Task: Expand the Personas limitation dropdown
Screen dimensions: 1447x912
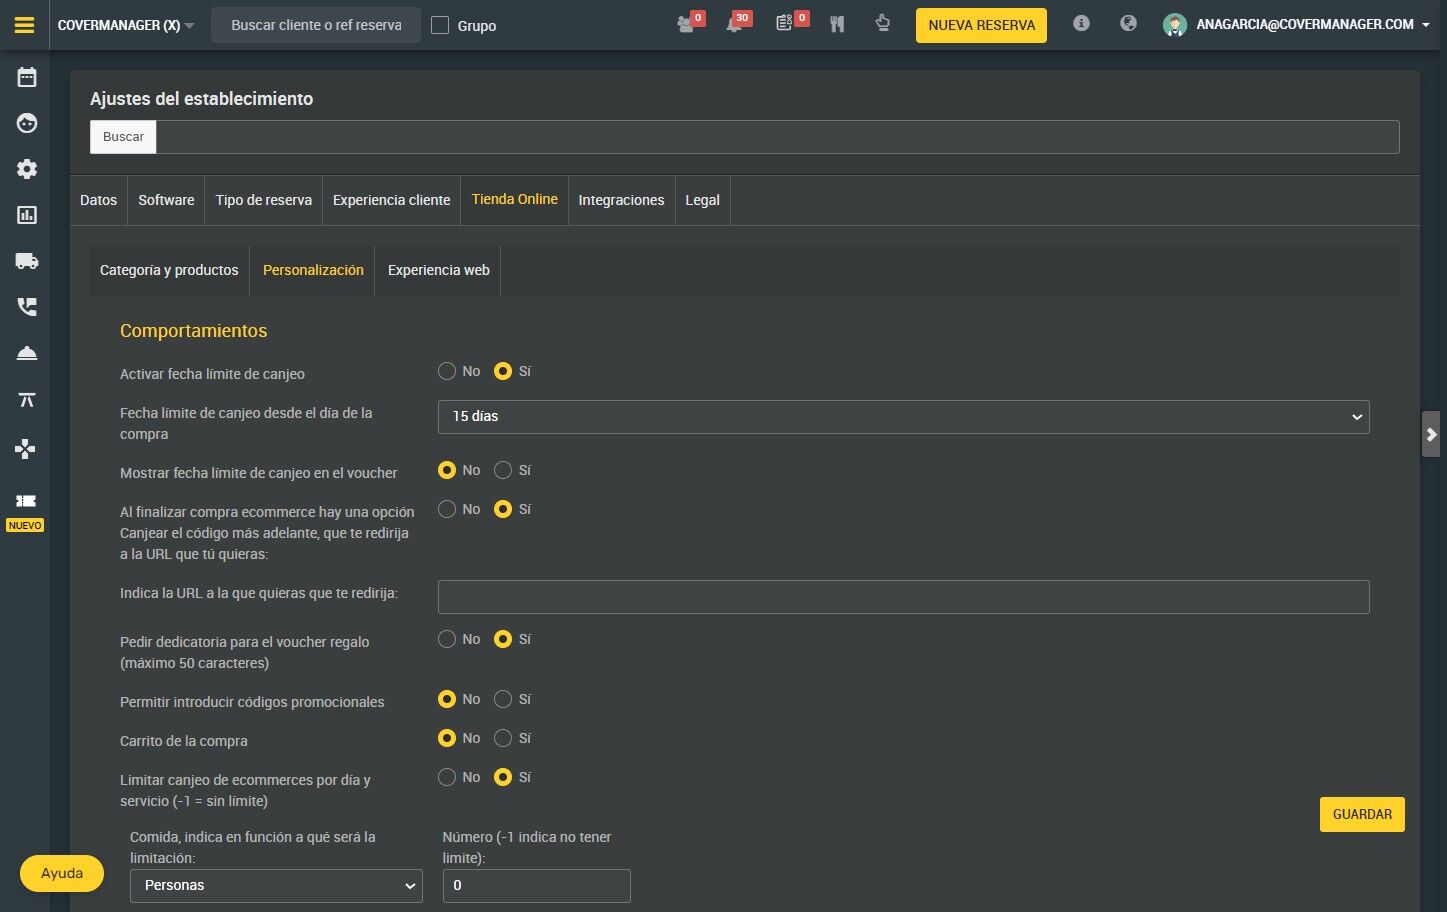Action: pyautogui.click(x=276, y=886)
